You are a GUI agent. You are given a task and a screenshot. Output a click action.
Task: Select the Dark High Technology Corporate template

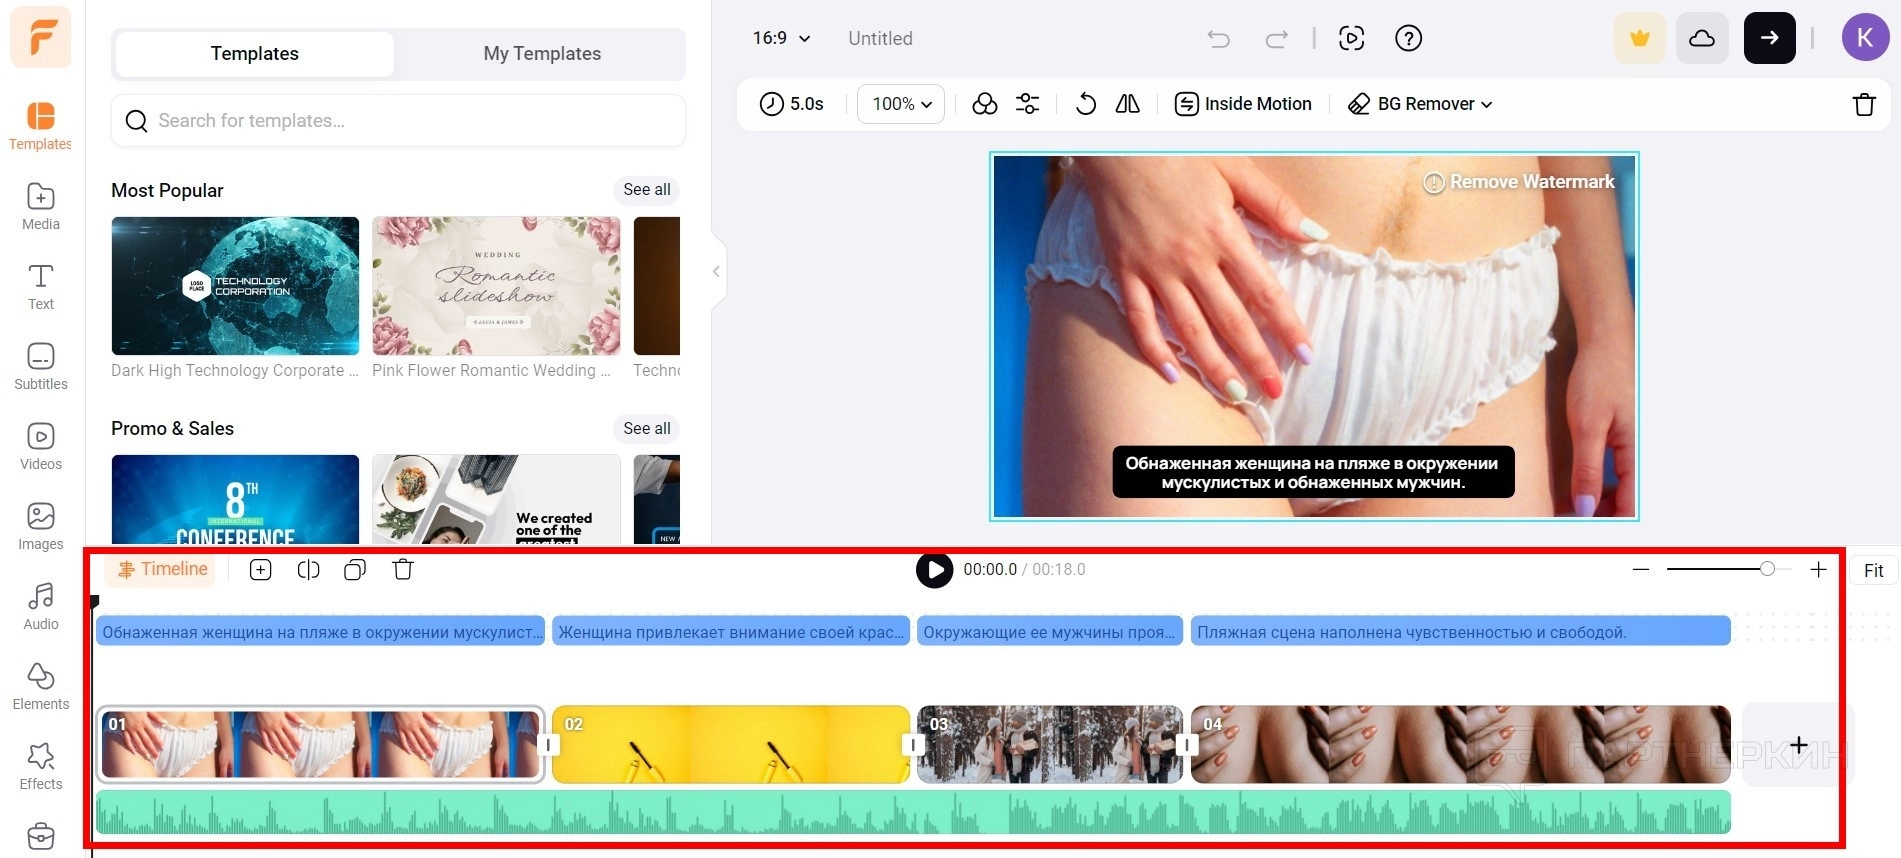coord(235,286)
